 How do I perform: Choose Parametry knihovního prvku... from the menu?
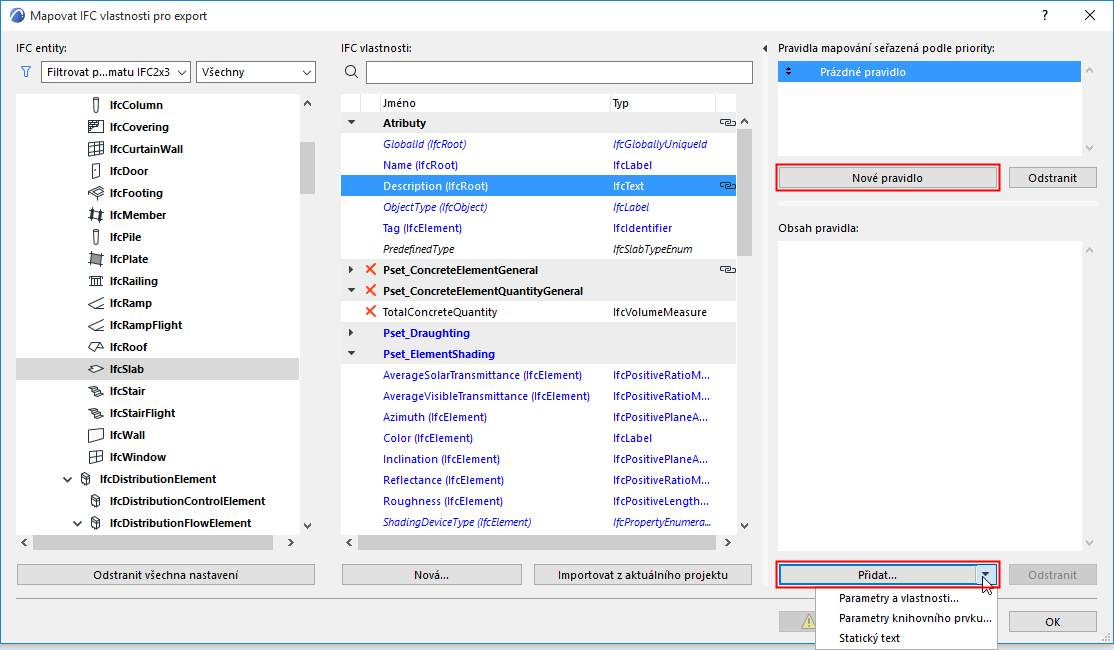[x=915, y=618]
